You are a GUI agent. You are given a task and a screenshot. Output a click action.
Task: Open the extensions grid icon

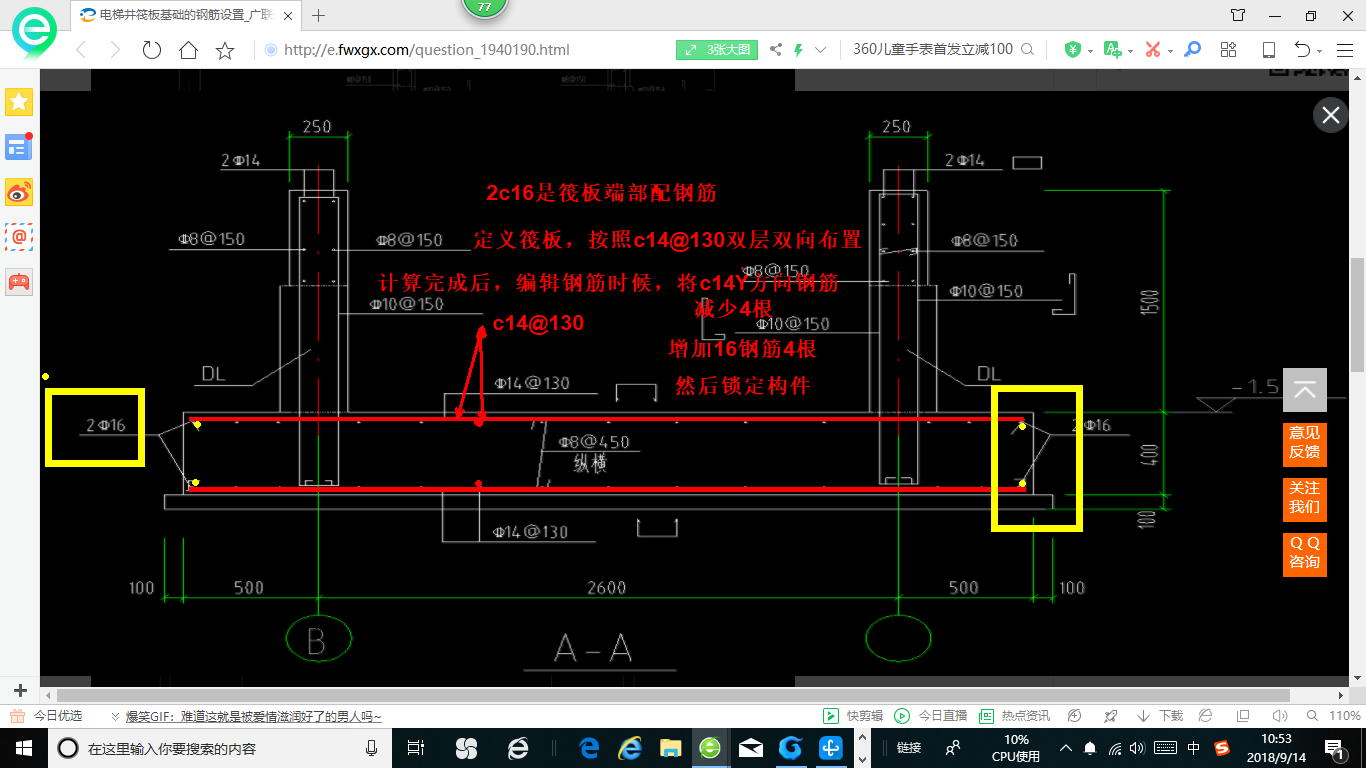1229,50
